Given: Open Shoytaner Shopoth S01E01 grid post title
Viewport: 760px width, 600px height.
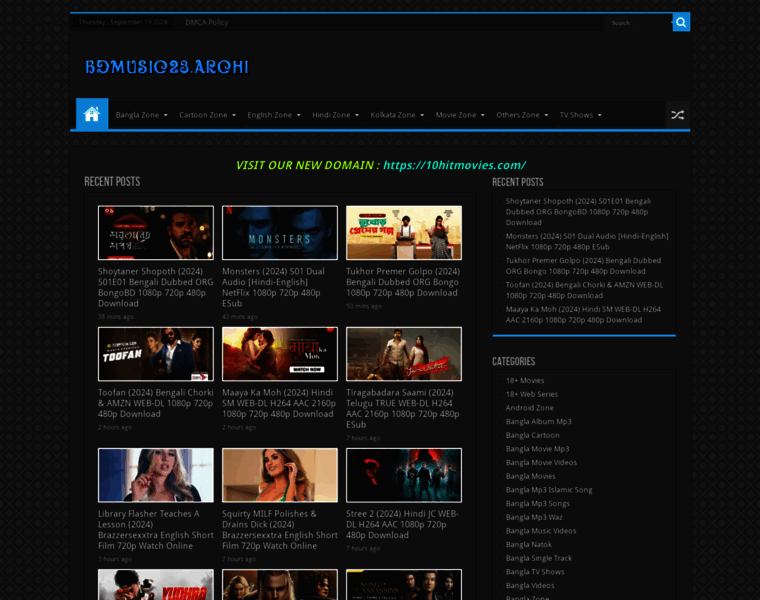Looking at the screenshot, I should pos(155,287).
